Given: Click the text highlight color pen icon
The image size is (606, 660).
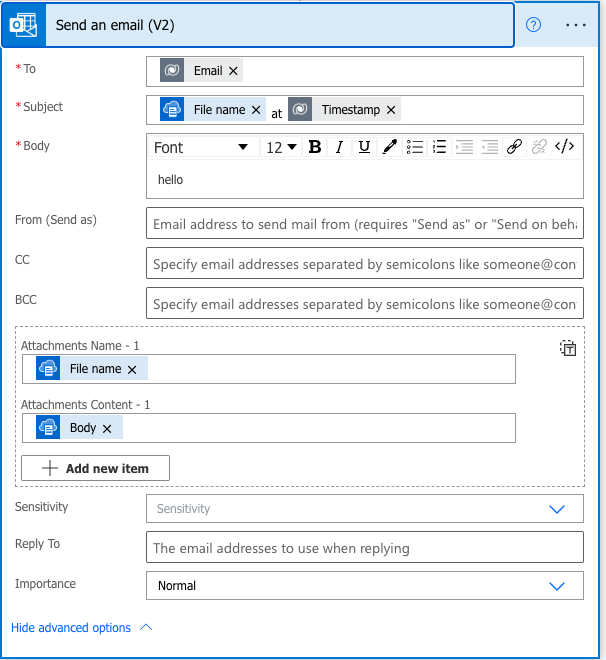Looking at the screenshot, I should 389,147.
